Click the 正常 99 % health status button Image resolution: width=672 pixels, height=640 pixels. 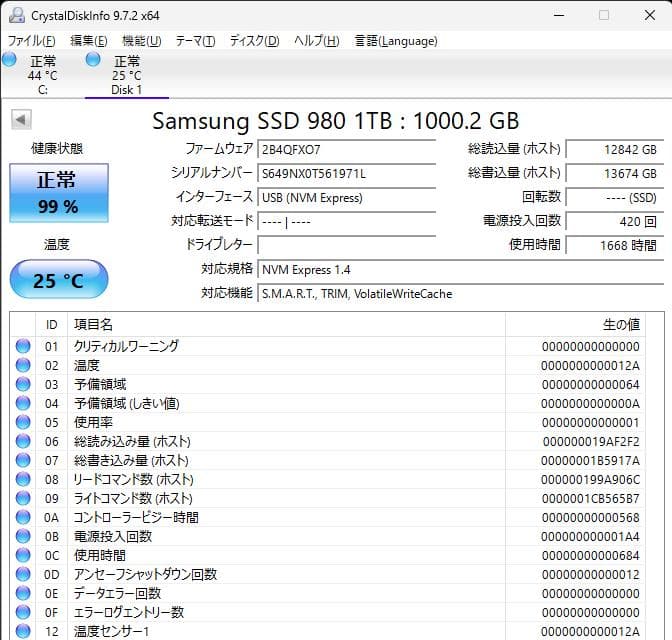(59, 193)
